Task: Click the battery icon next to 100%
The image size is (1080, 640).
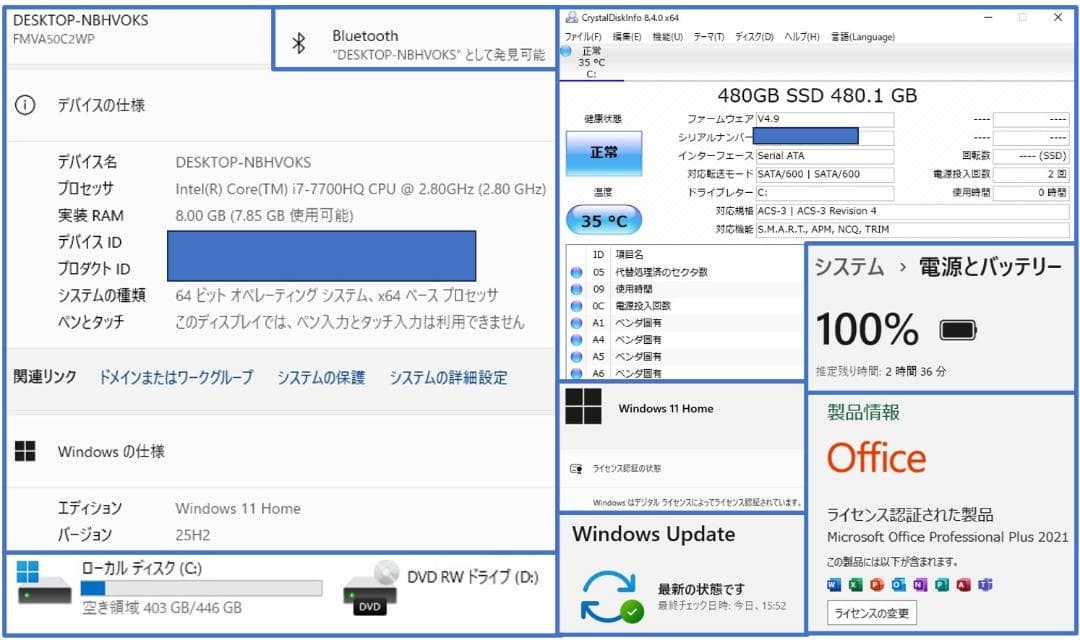Action: [956, 328]
